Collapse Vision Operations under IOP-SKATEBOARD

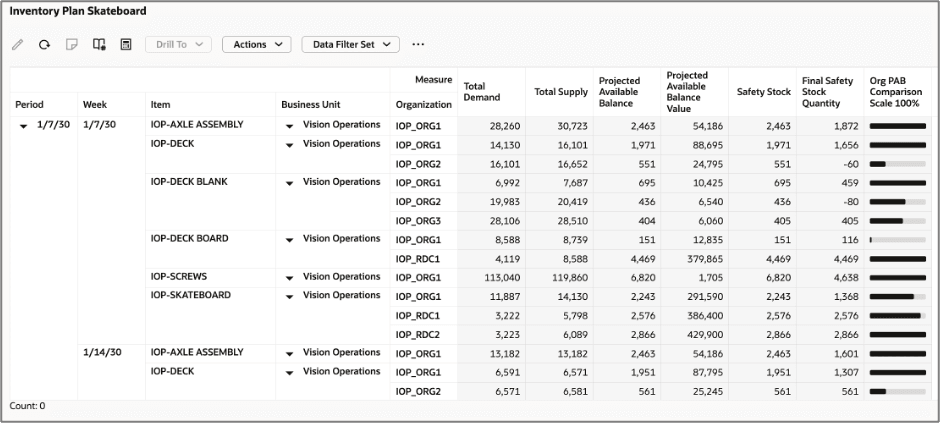[x=290, y=297]
